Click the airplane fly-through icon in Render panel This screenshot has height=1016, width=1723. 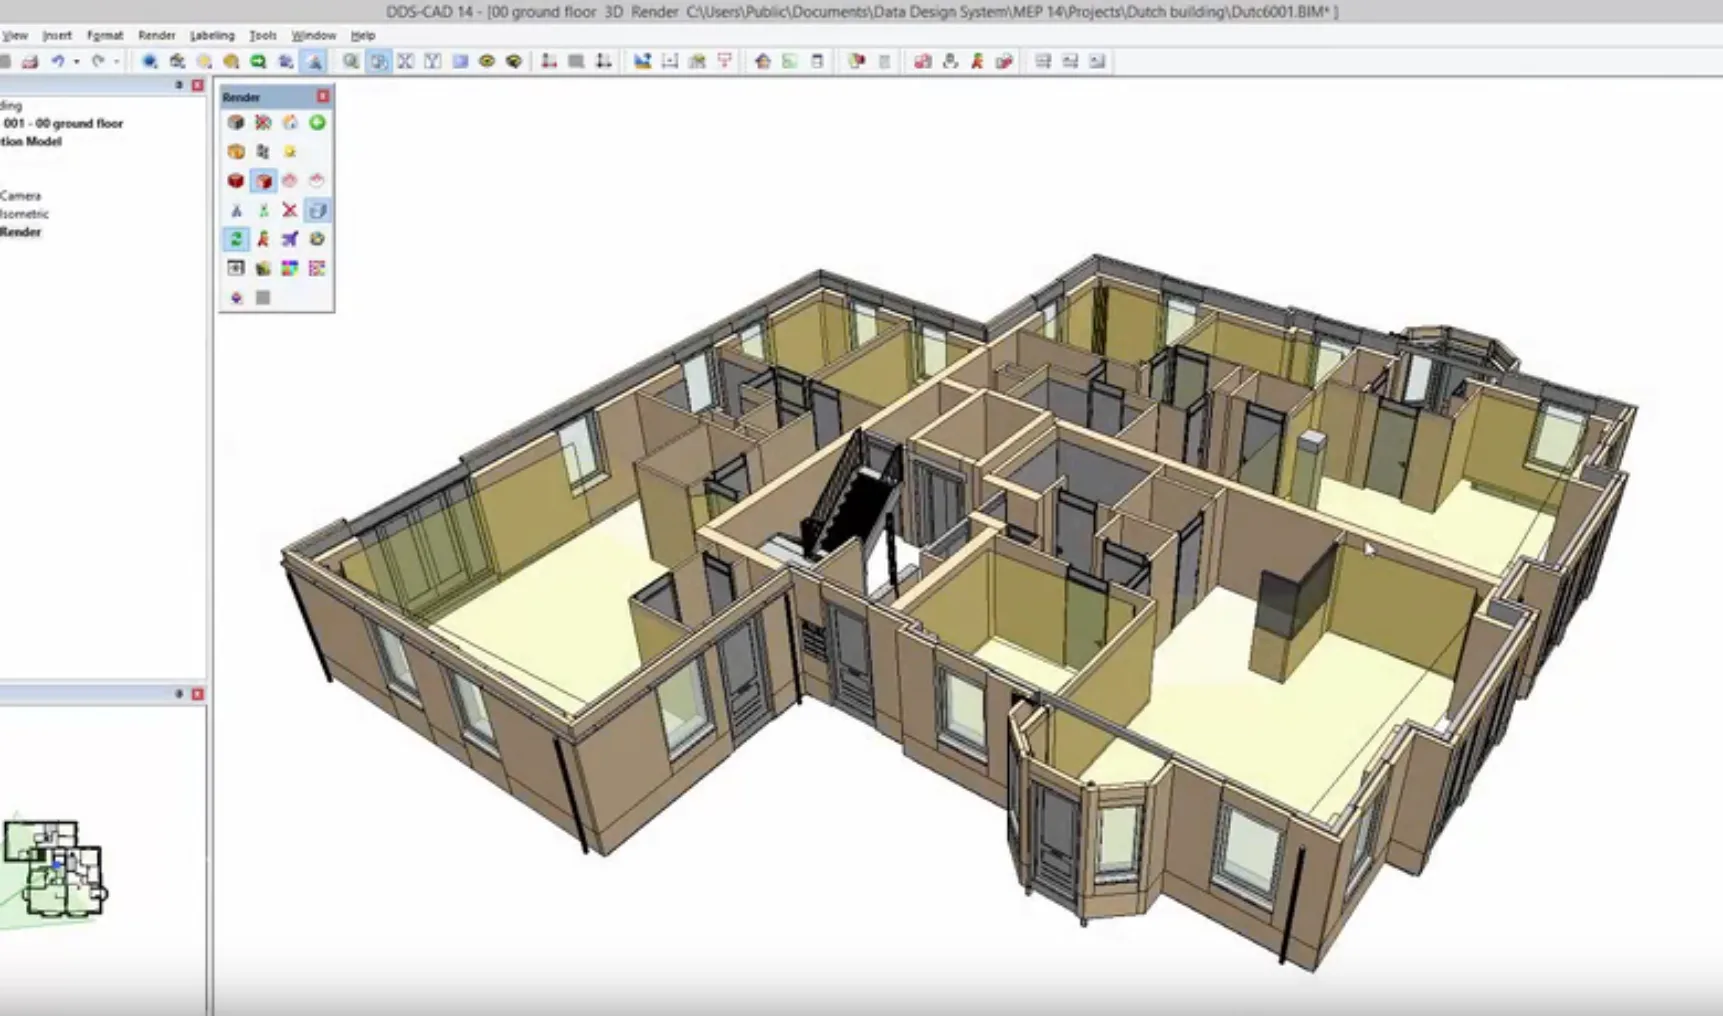tap(290, 239)
